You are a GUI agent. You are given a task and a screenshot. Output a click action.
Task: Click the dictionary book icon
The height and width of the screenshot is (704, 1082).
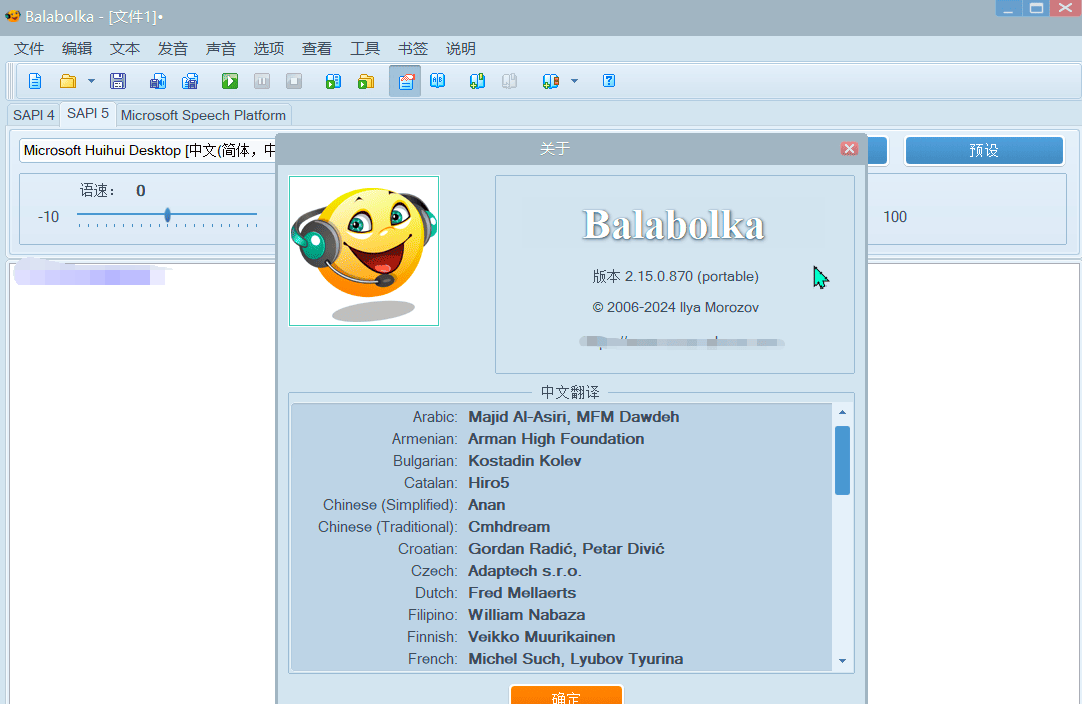click(x=437, y=81)
